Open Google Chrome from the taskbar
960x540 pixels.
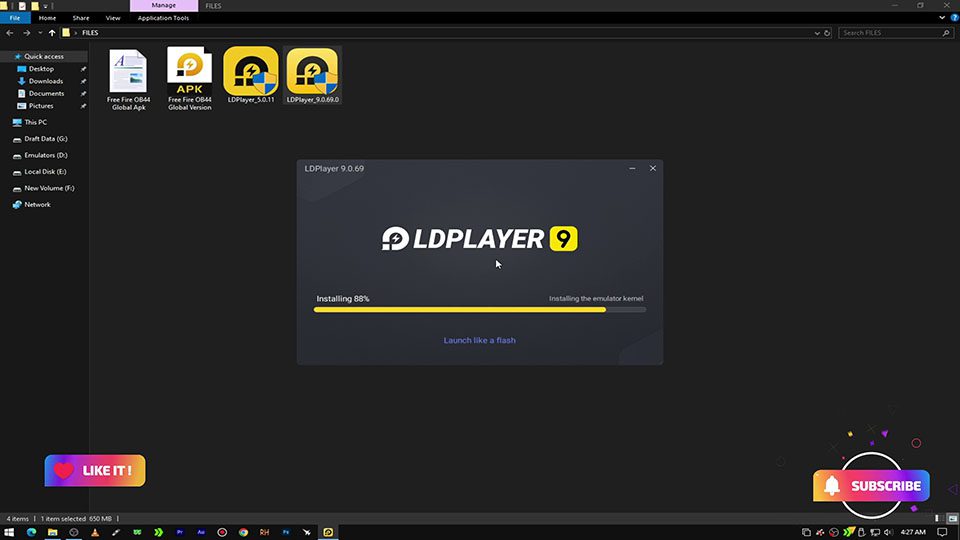click(x=244, y=533)
